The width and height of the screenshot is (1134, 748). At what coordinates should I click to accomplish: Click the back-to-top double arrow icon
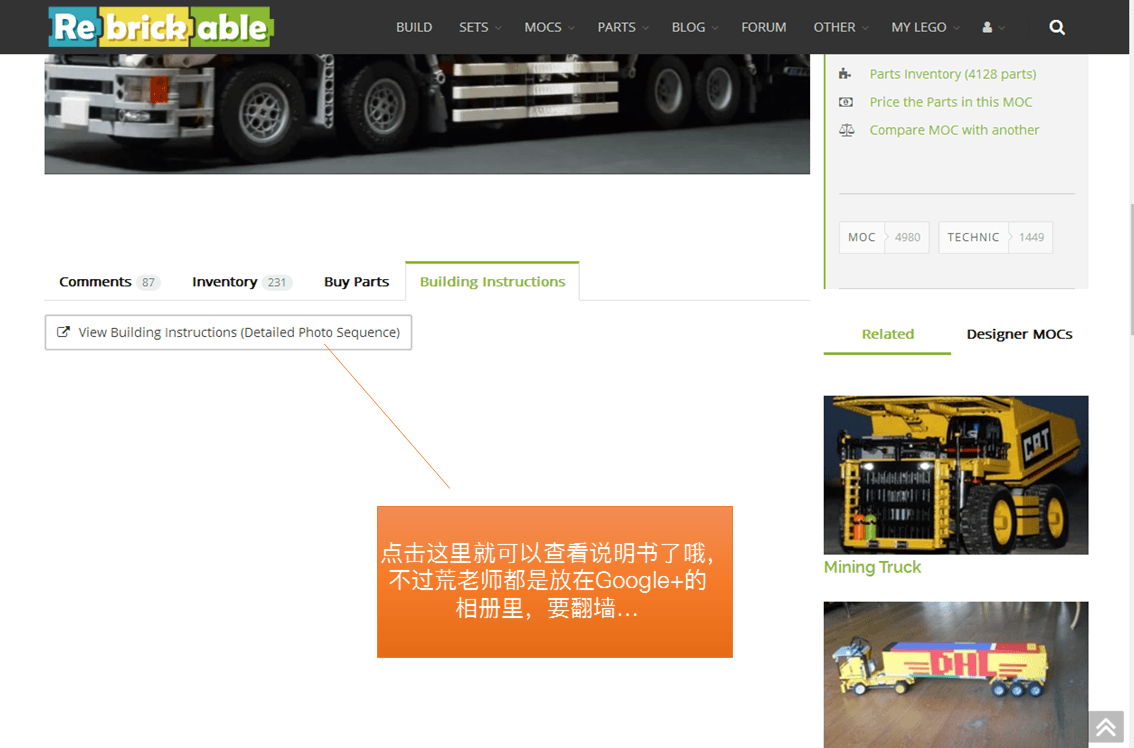coord(1106,727)
